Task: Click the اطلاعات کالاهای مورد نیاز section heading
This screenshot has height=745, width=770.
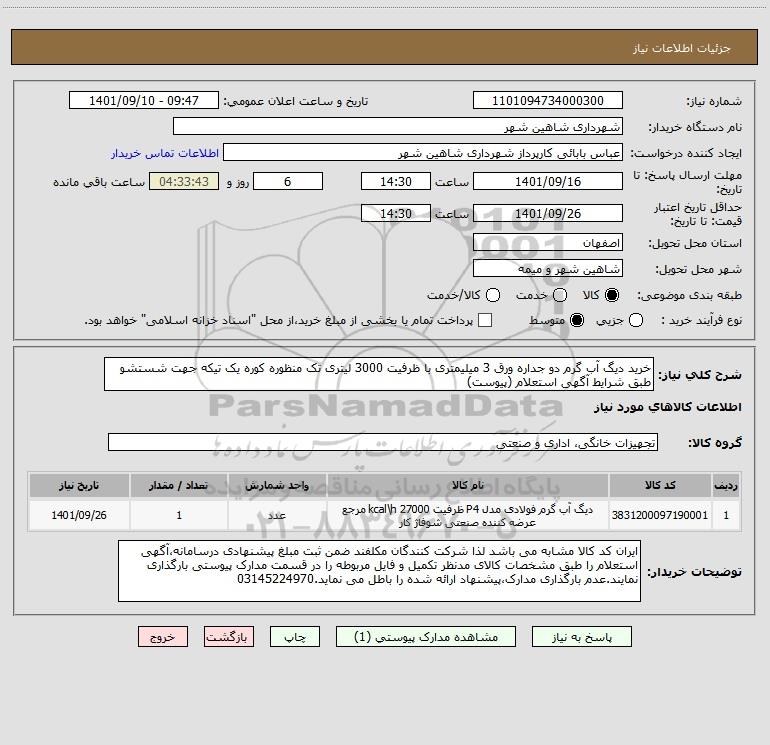Action: [668, 407]
